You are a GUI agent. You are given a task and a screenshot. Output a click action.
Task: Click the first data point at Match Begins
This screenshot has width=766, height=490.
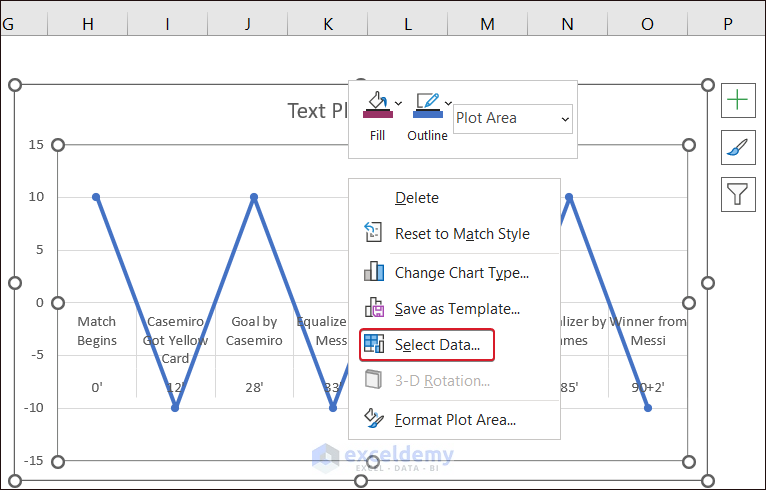pyautogui.click(x=96, y=197)
